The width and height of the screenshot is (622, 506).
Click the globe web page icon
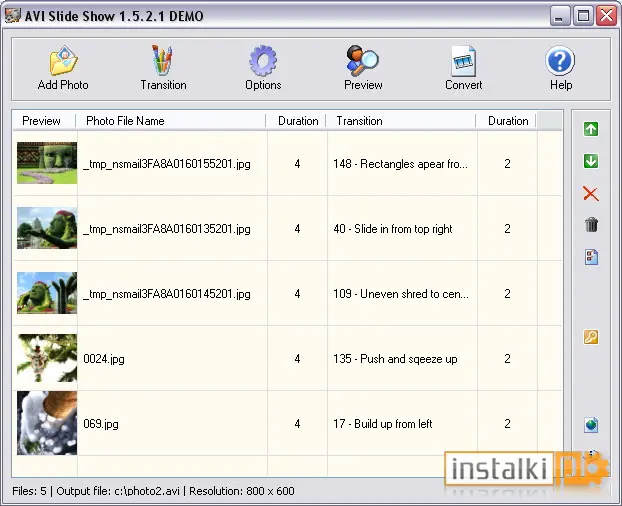591,425
